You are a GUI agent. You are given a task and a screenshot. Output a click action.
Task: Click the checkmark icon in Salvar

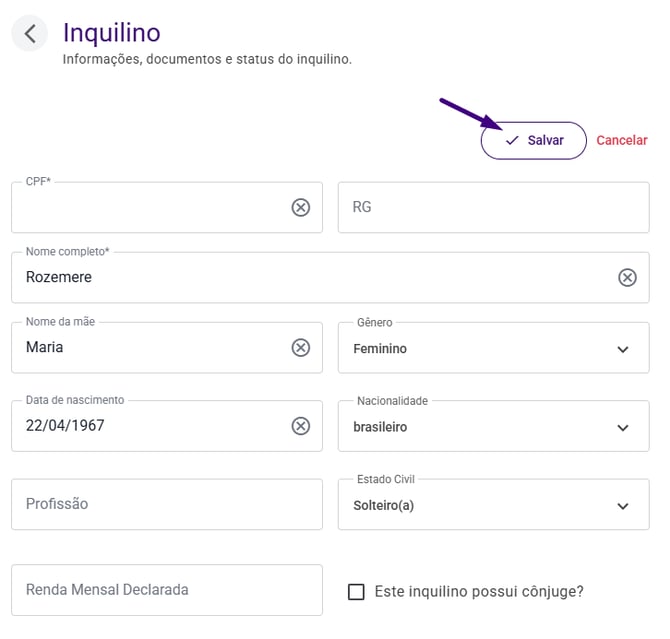512,141
